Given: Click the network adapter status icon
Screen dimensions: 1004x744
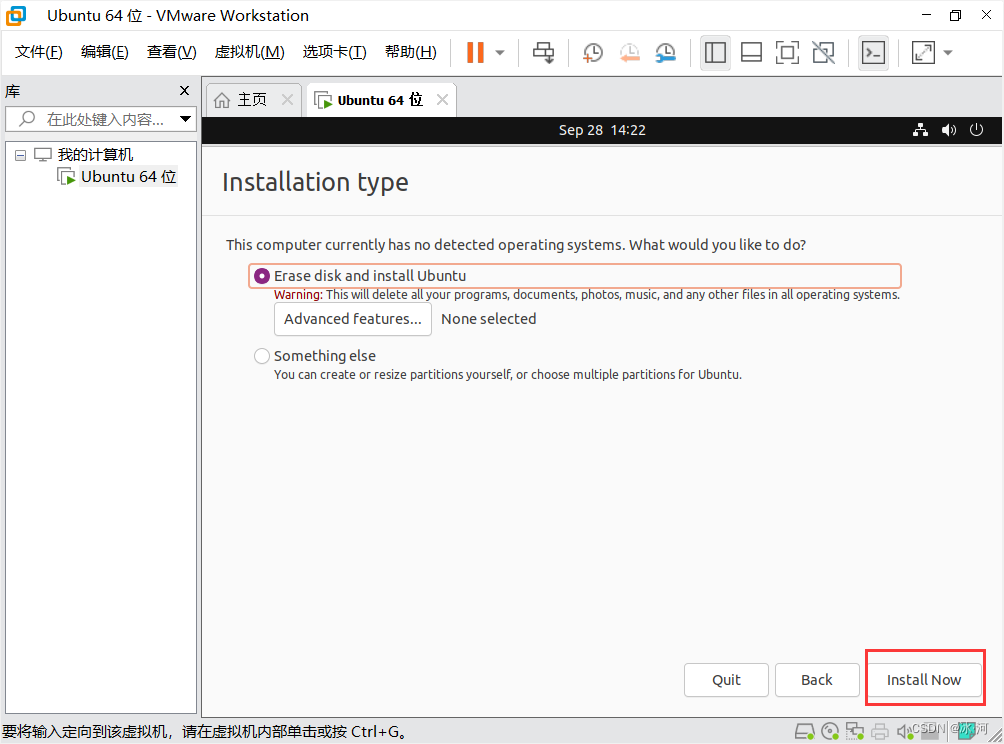Looking at the screenshot, I should (x=855, y=731).
